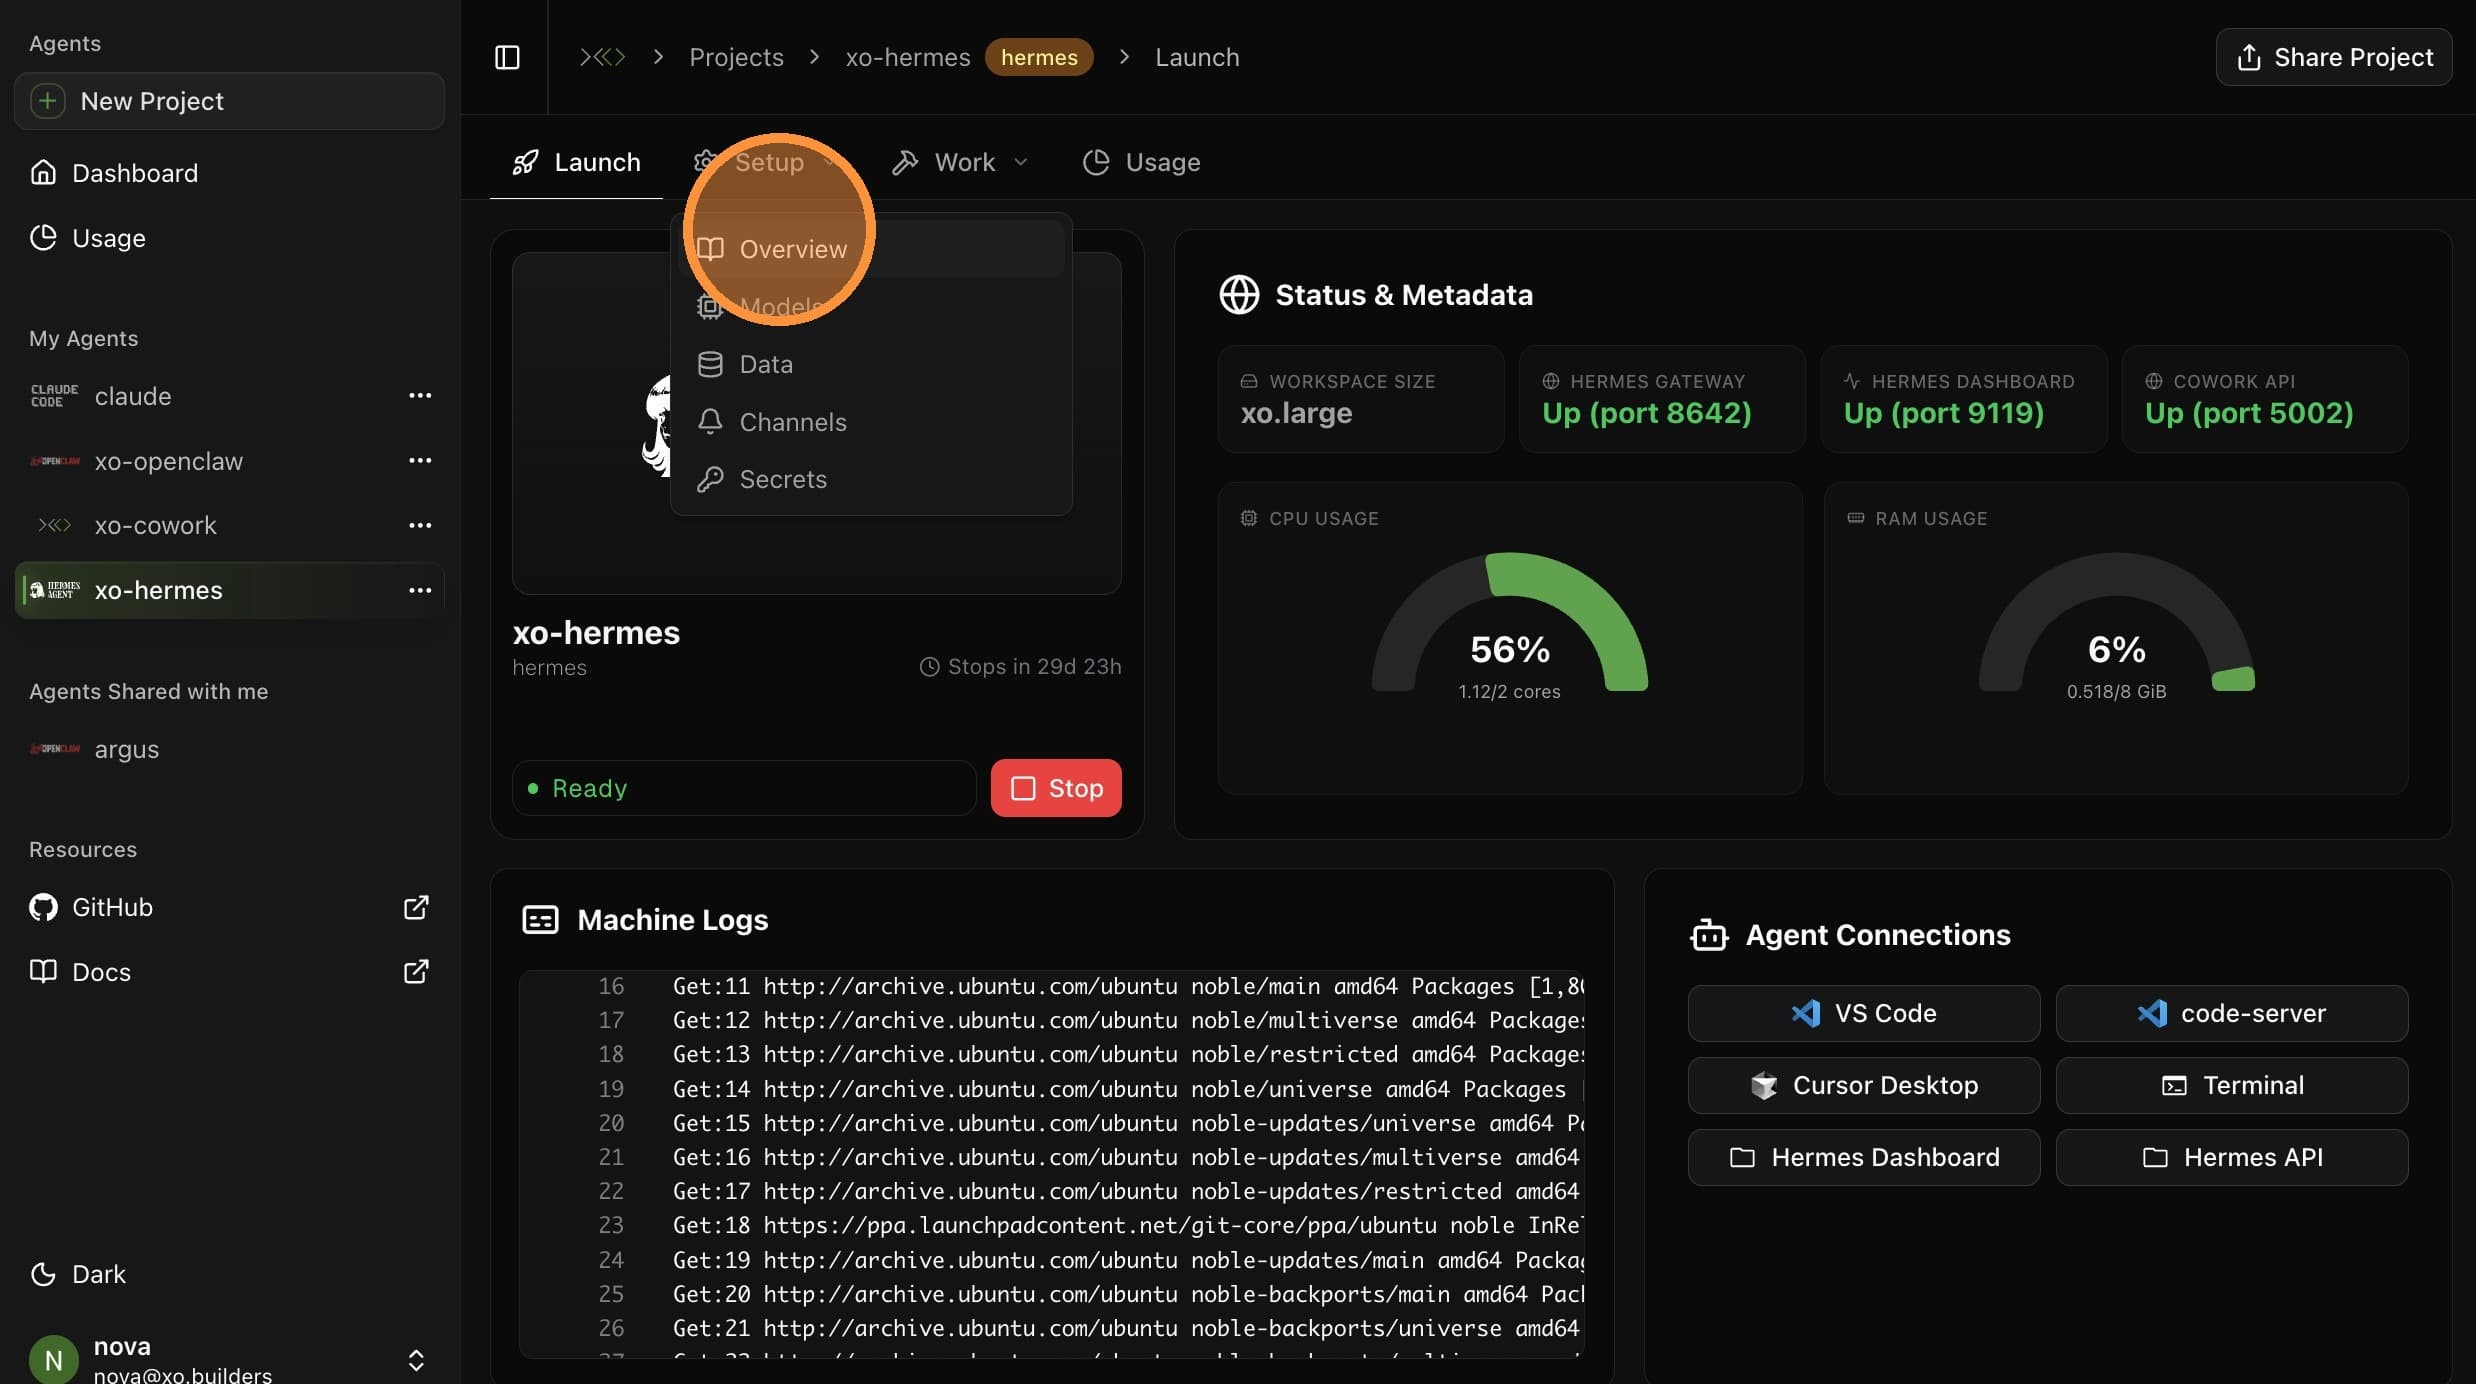Screen dimensions: 2476x1384
Task: Open more options for xo-hermes agent
Action: click(420, 590)
